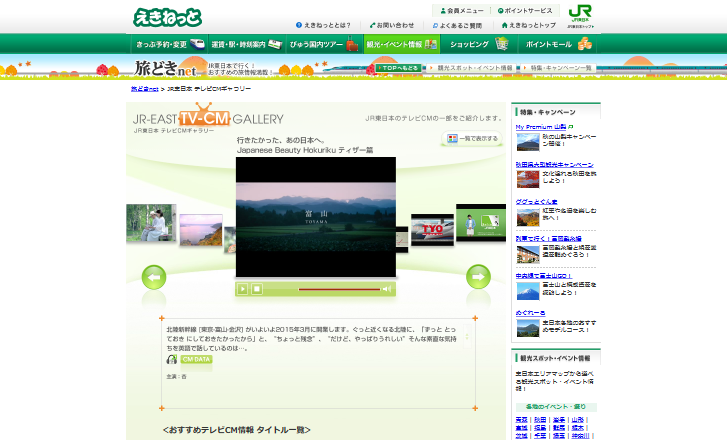Open My Premium 山梨 campaign link

point(541,127)
